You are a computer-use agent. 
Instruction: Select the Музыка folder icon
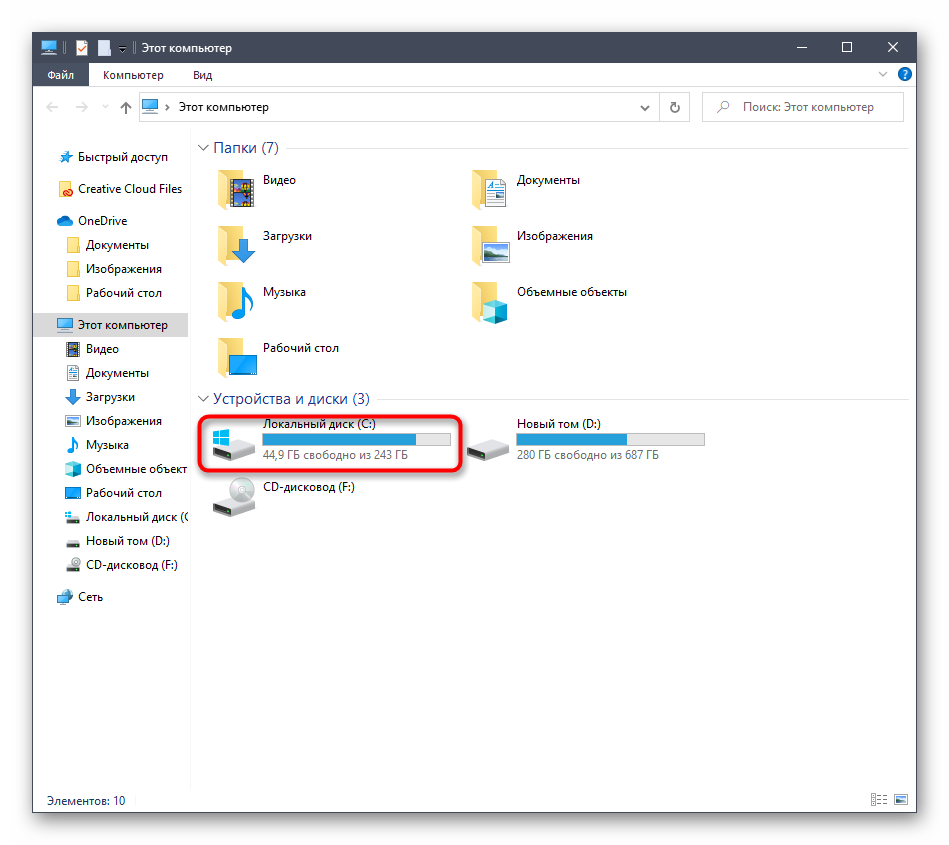coord(236,300)
